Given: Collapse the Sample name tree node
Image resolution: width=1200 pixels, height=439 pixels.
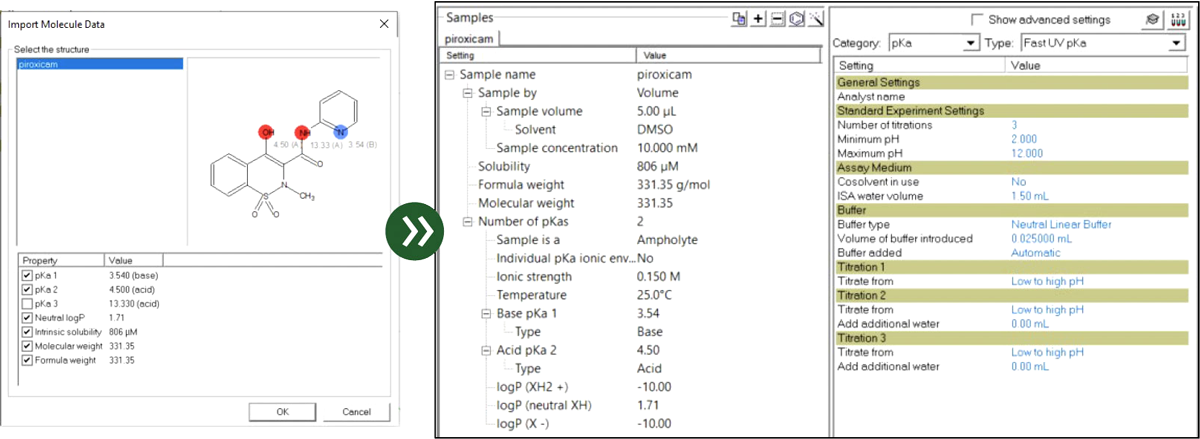Looking at the screenshot, I should point(450,75).
